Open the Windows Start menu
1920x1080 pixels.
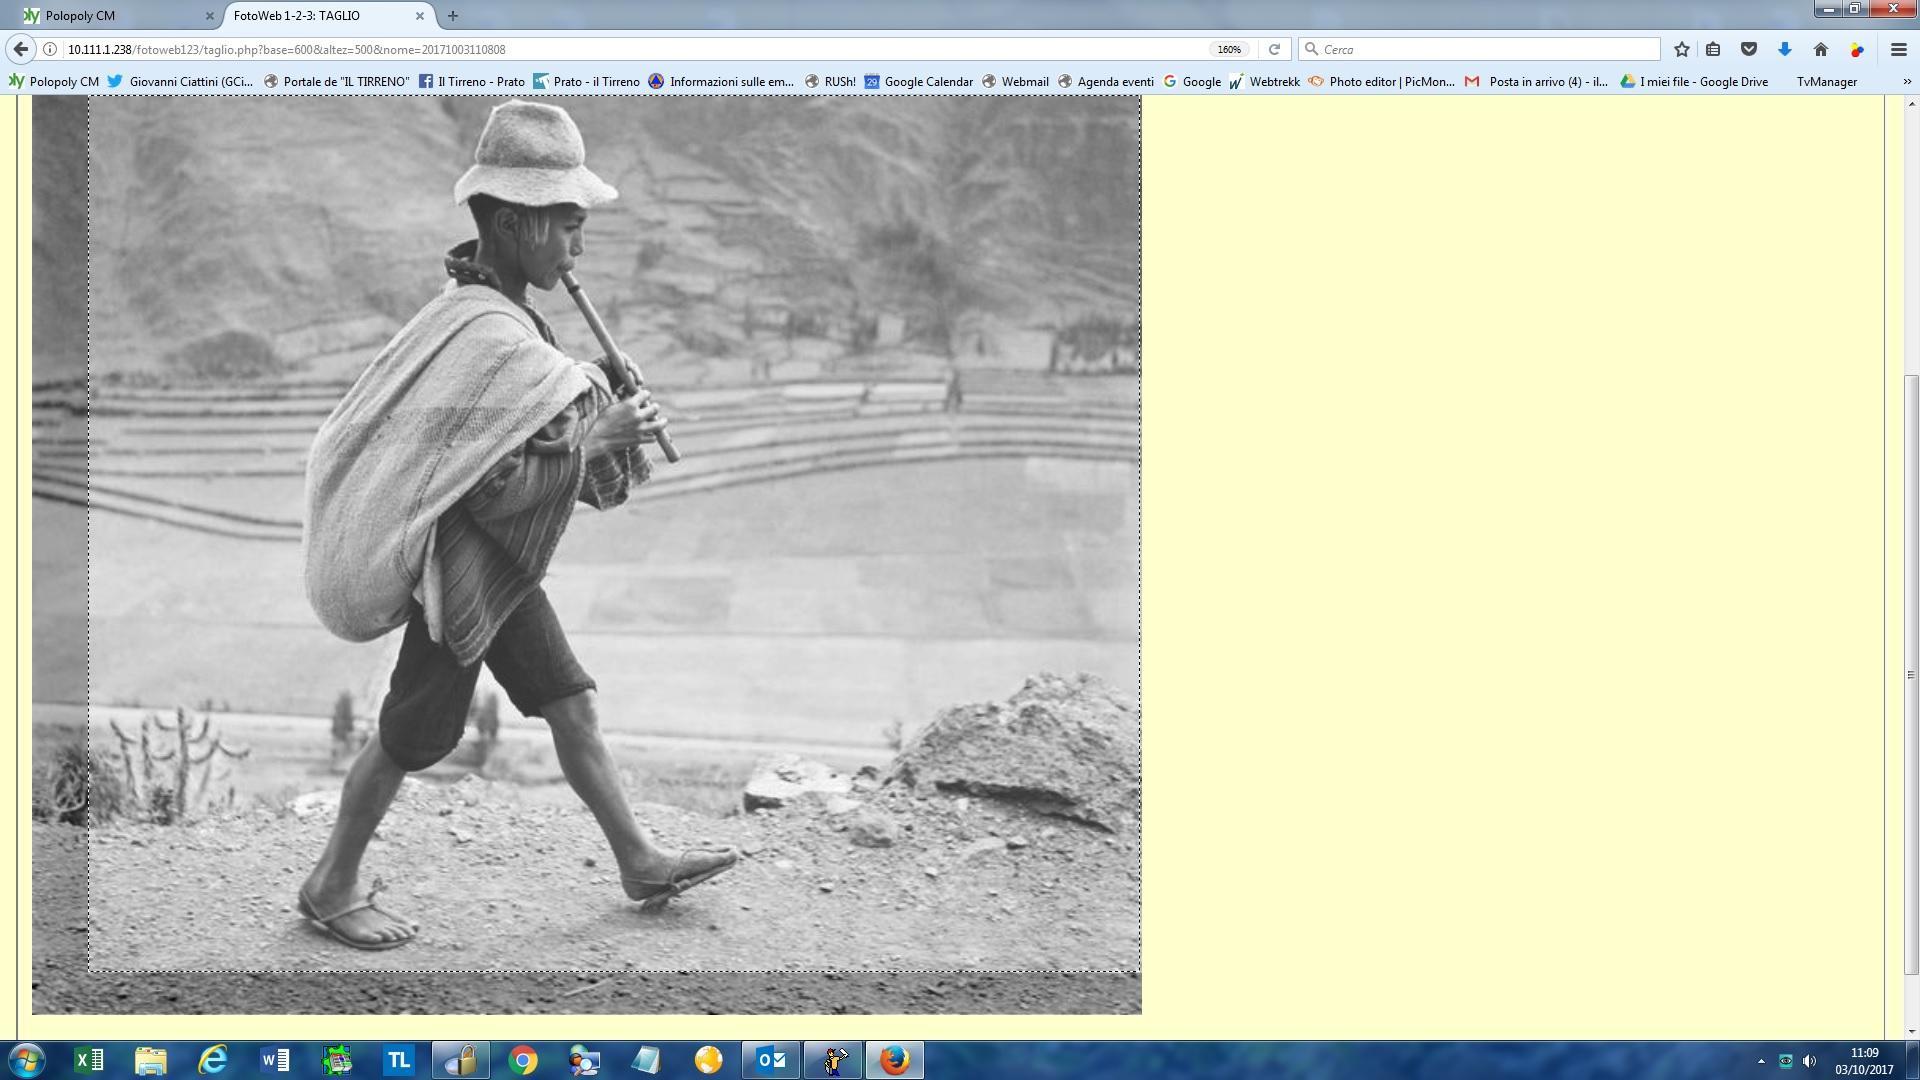click(x=26, y=1060)
